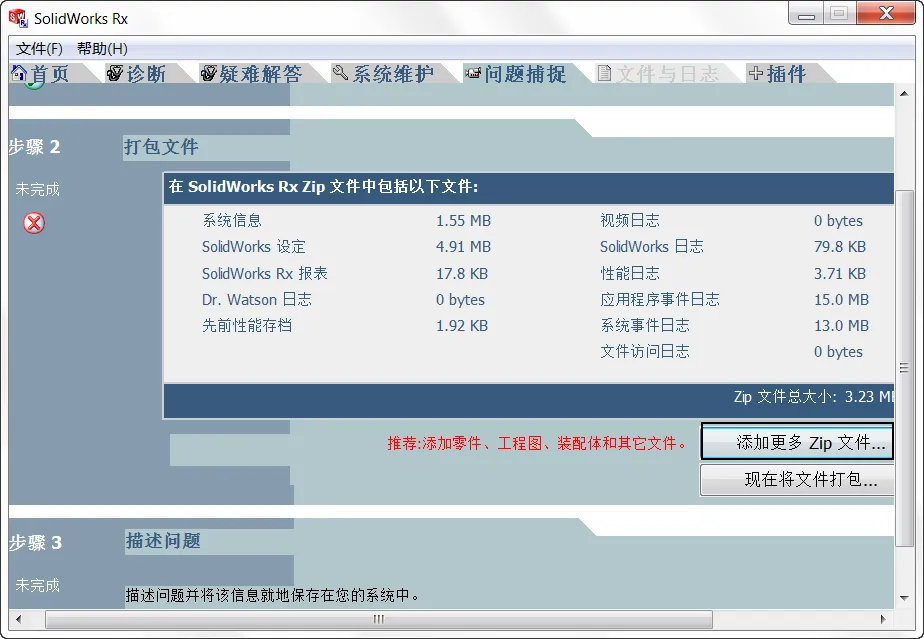This screenshot has height=639, width=924.
Task: Click the 步骤 3 label
Action: (35, 542)
